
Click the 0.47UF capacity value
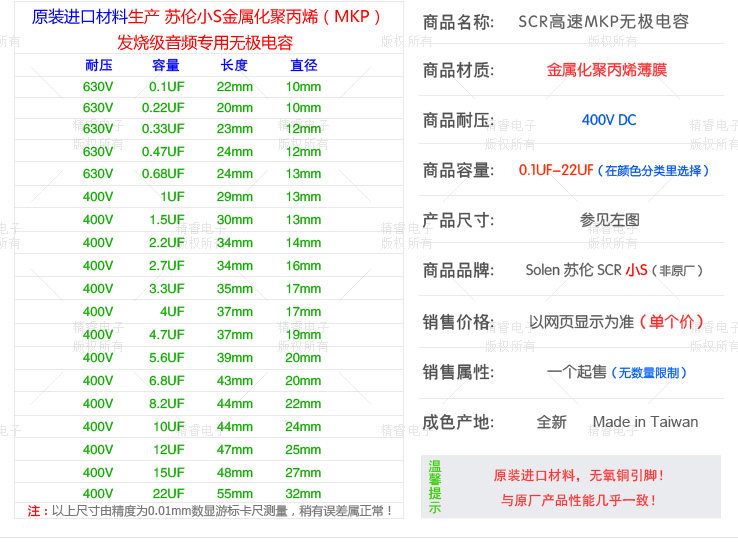[x=163, y=152]
